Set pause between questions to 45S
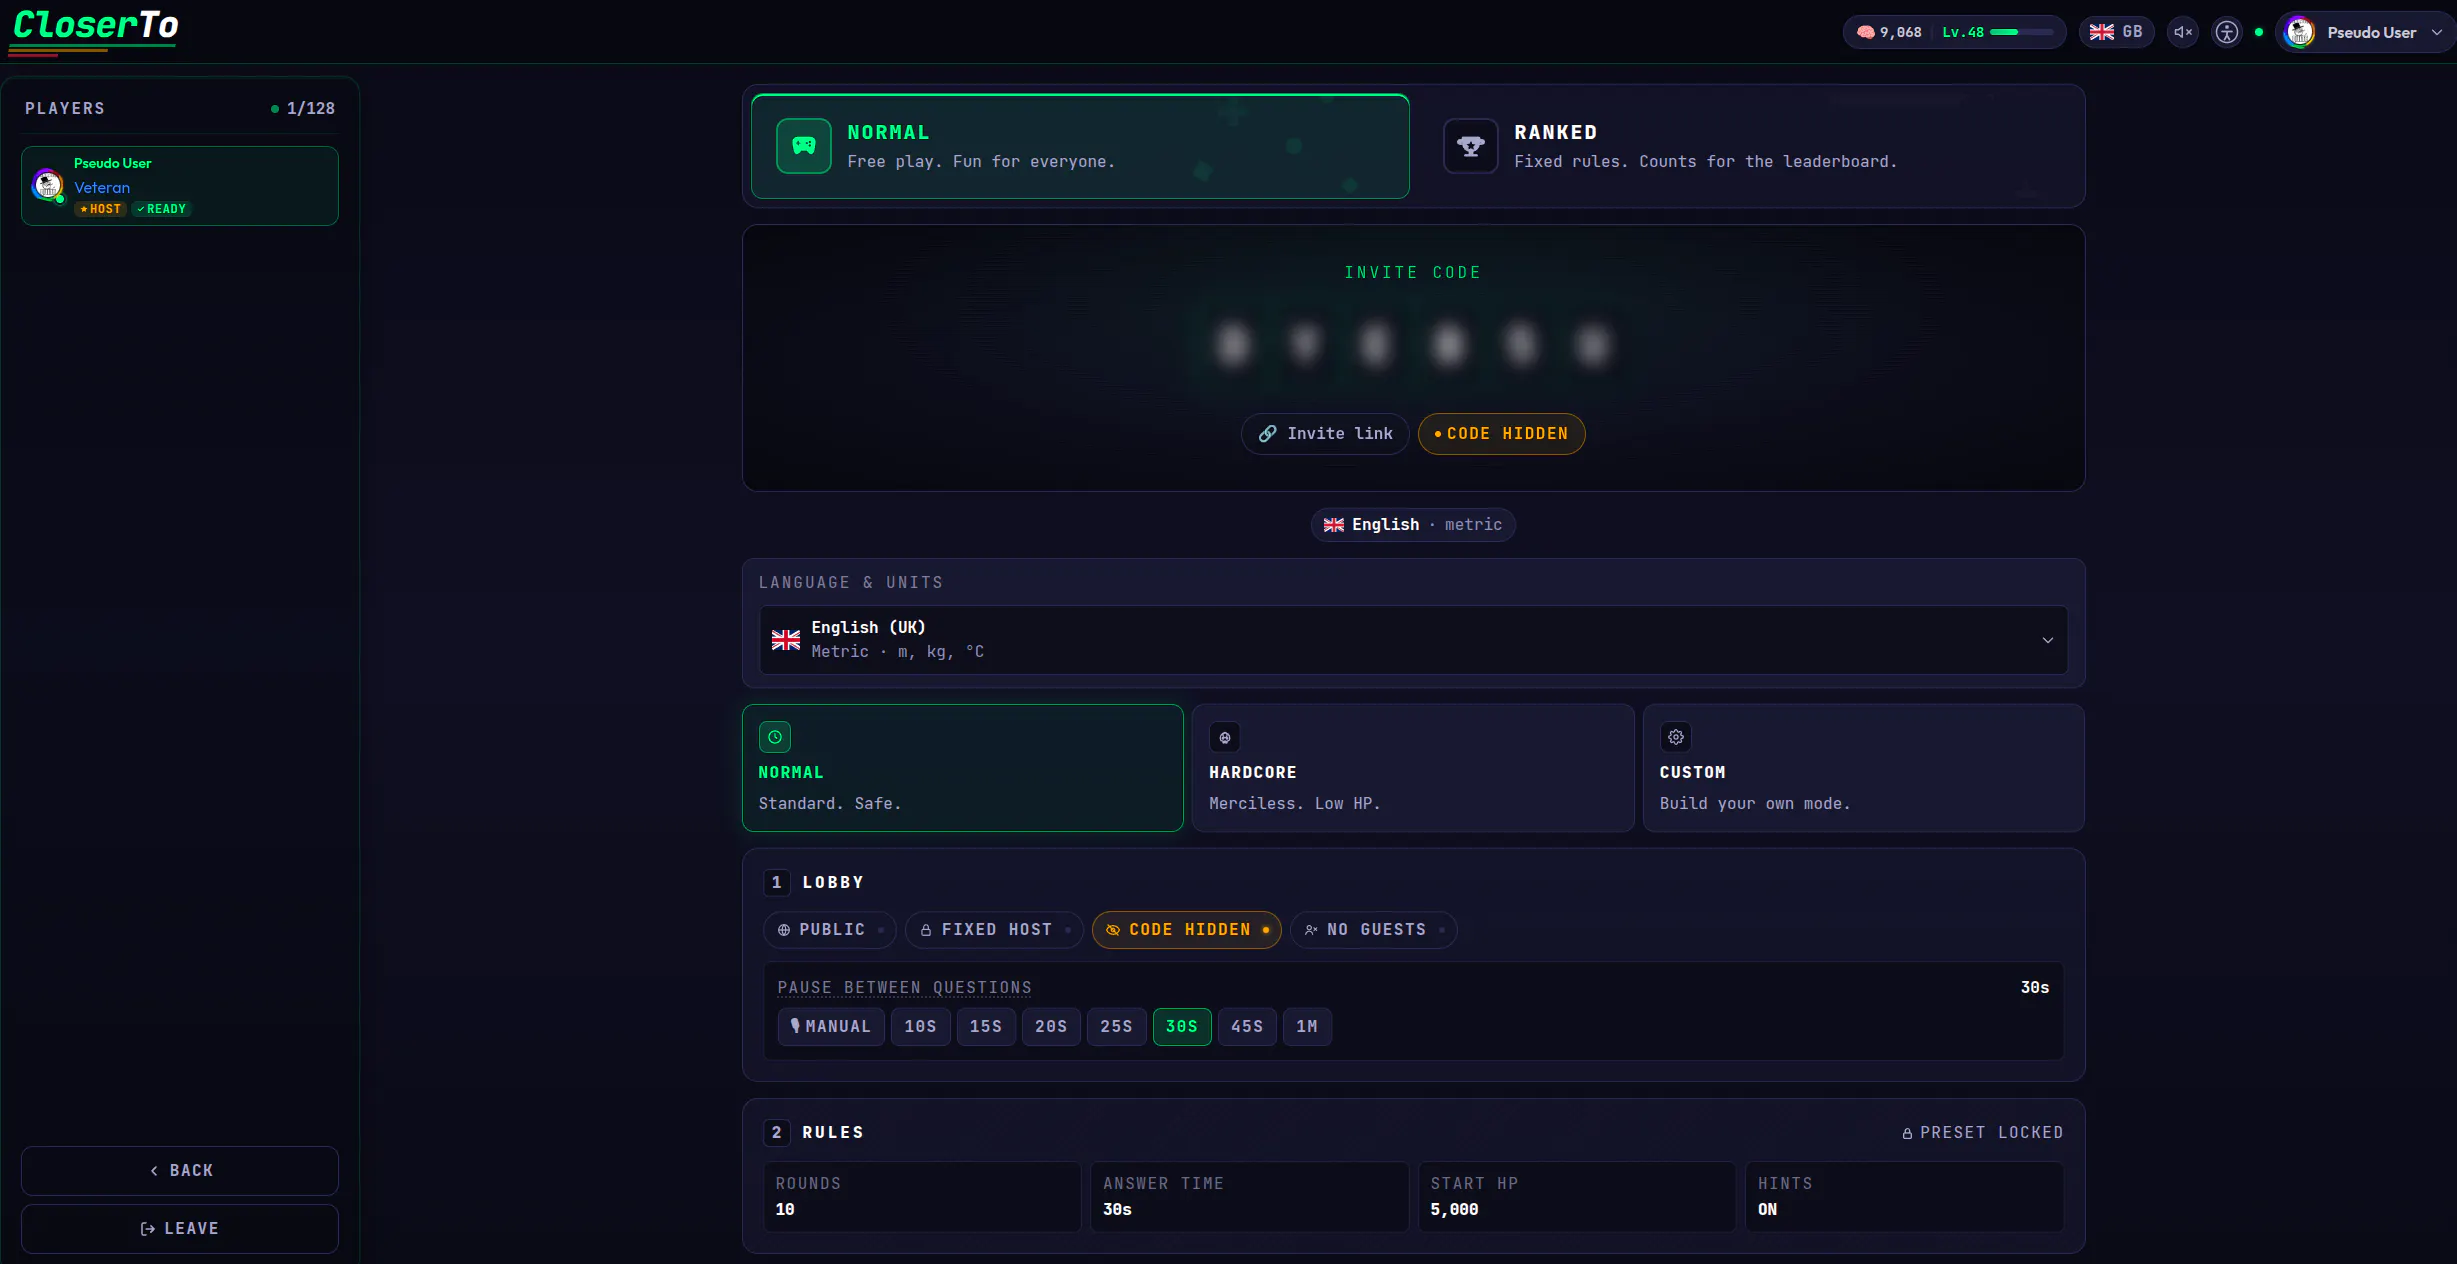 coord(1247,1027)
